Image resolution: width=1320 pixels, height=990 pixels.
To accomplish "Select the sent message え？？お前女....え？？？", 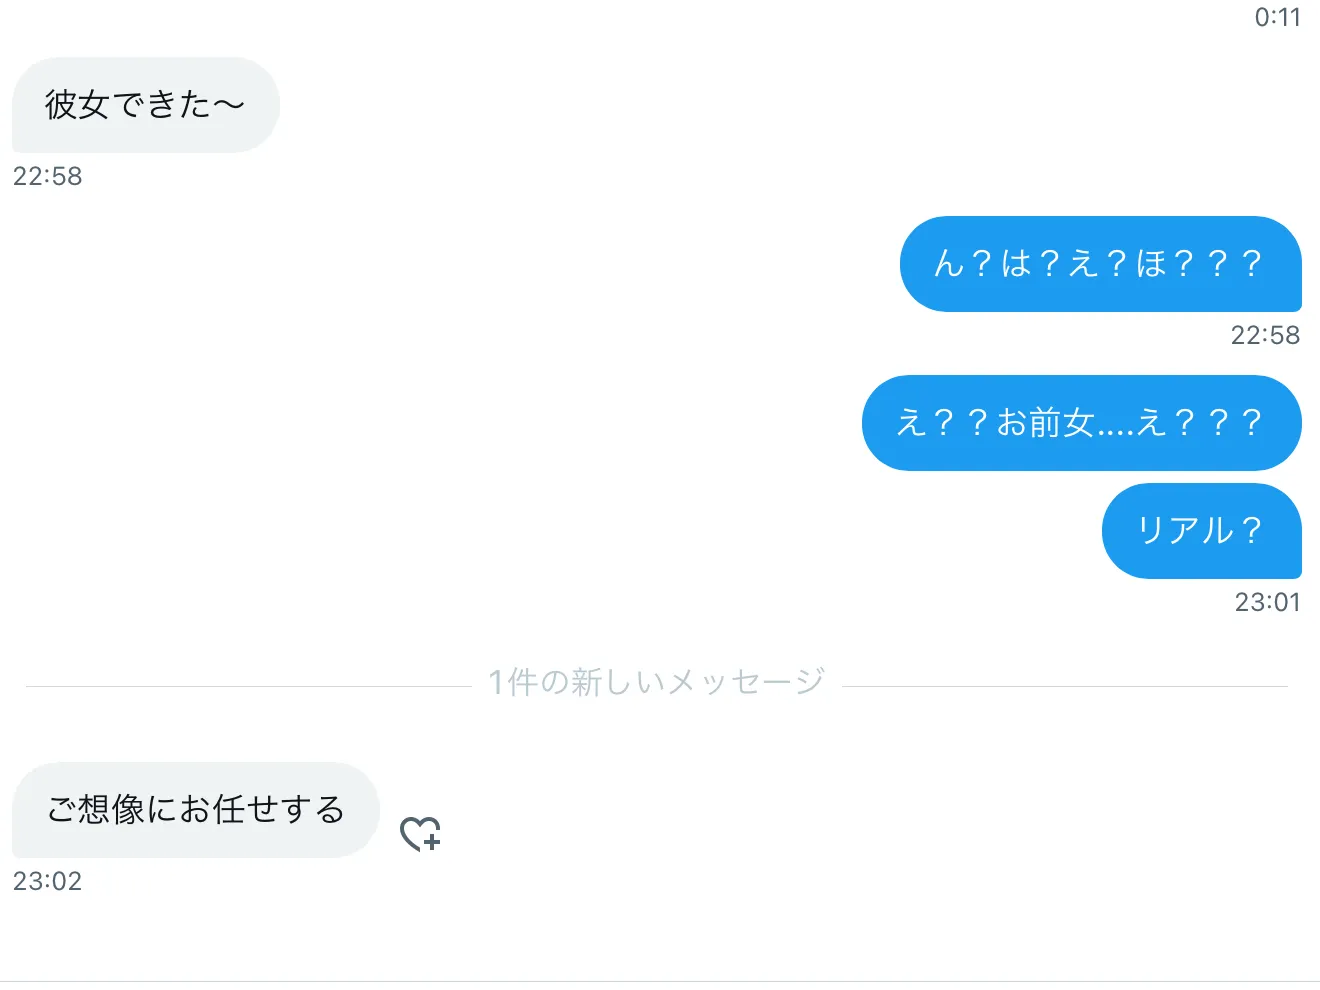I will 1081,423.
